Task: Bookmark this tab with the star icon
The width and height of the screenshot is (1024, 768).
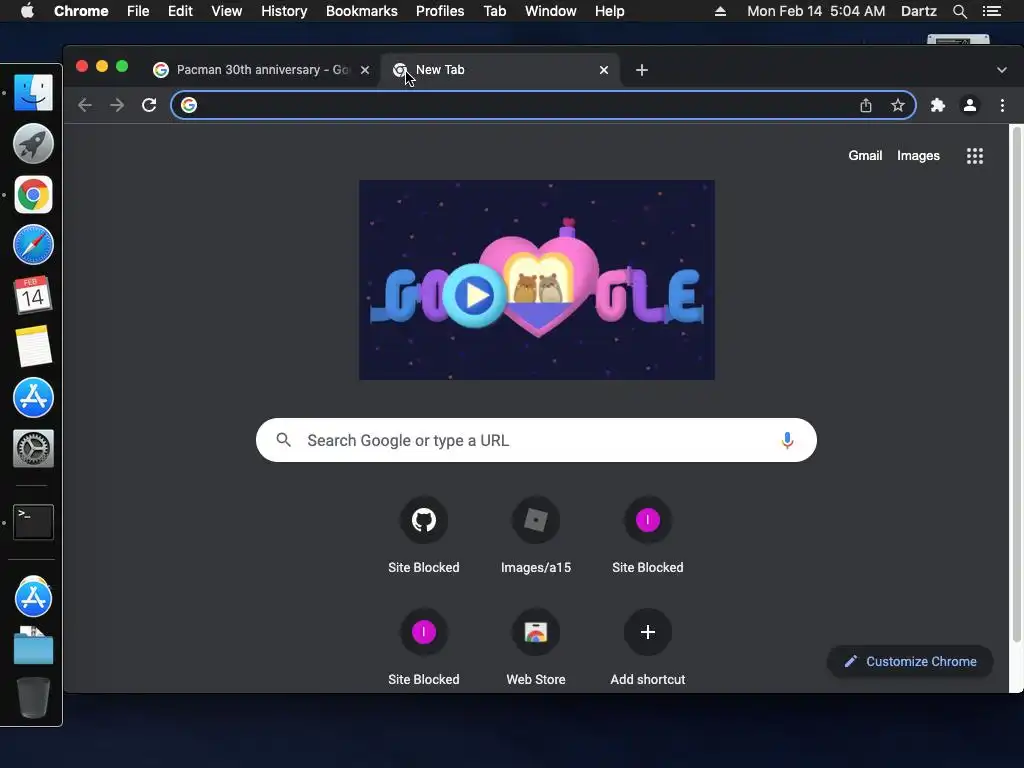Action: pyautogui.click(x=898, y=105)
